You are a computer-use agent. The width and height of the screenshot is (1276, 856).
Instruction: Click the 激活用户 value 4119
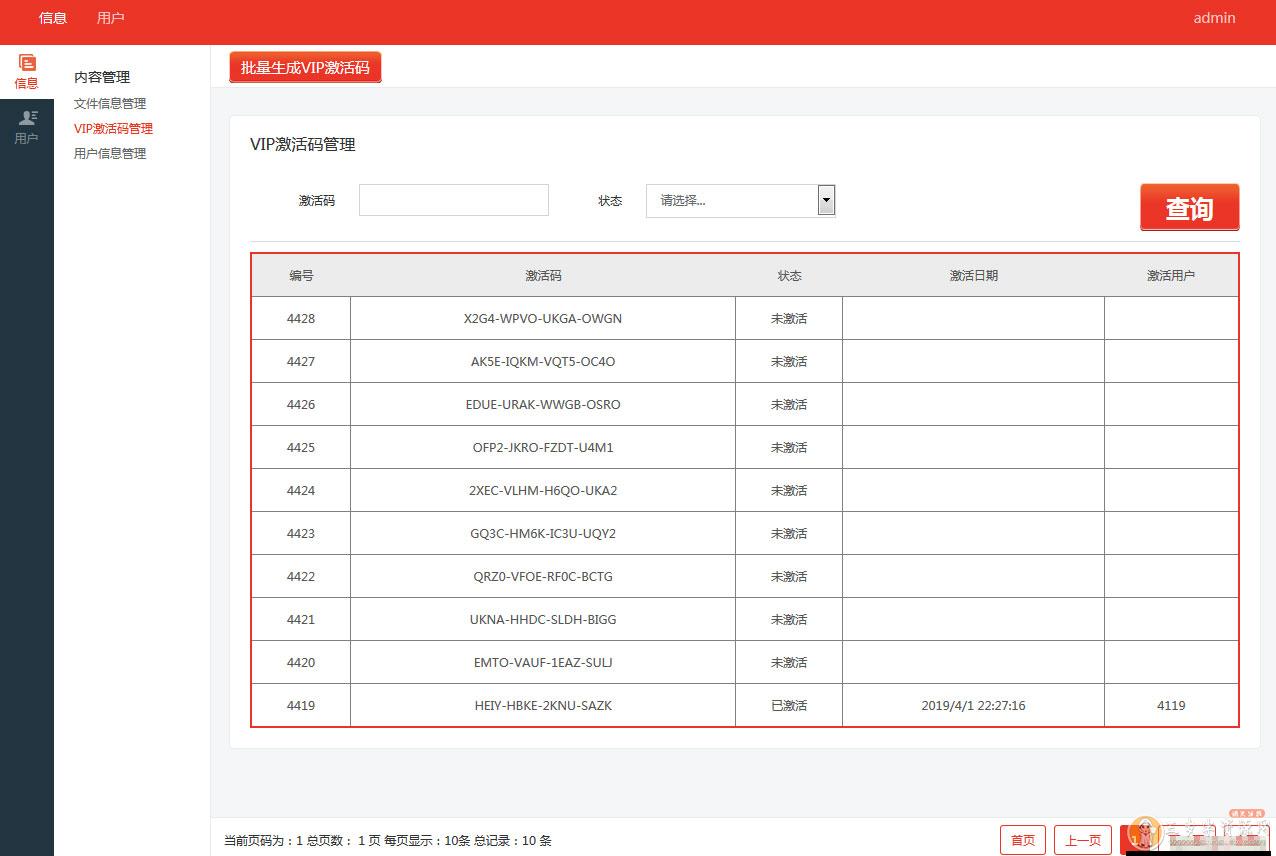1171,705
